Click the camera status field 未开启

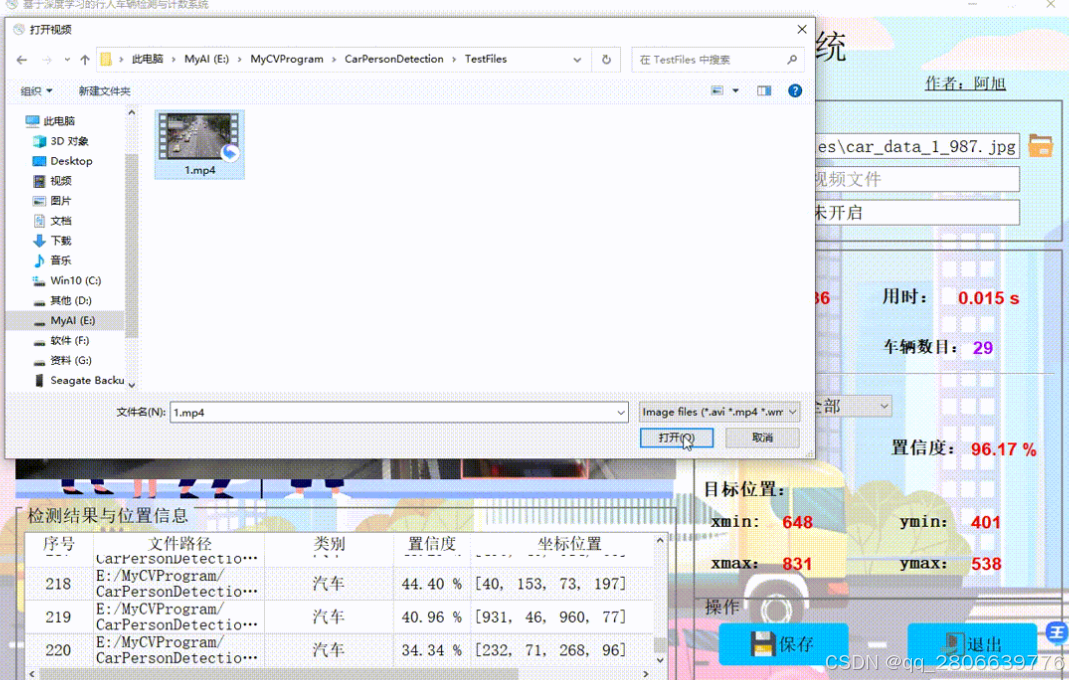coord(917,213)
